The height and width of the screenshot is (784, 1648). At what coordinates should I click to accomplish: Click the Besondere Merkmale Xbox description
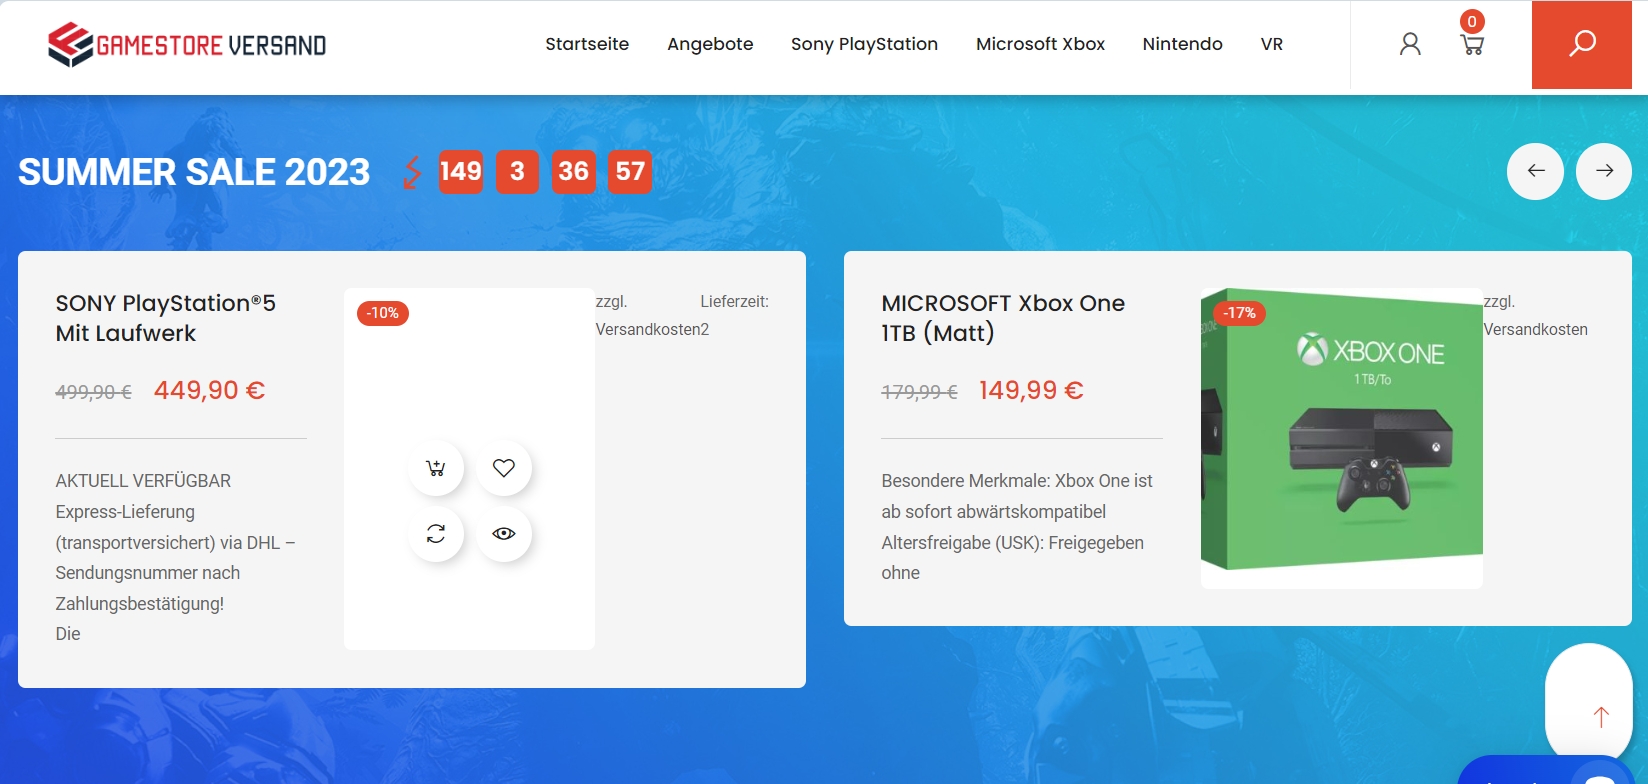1017,527
